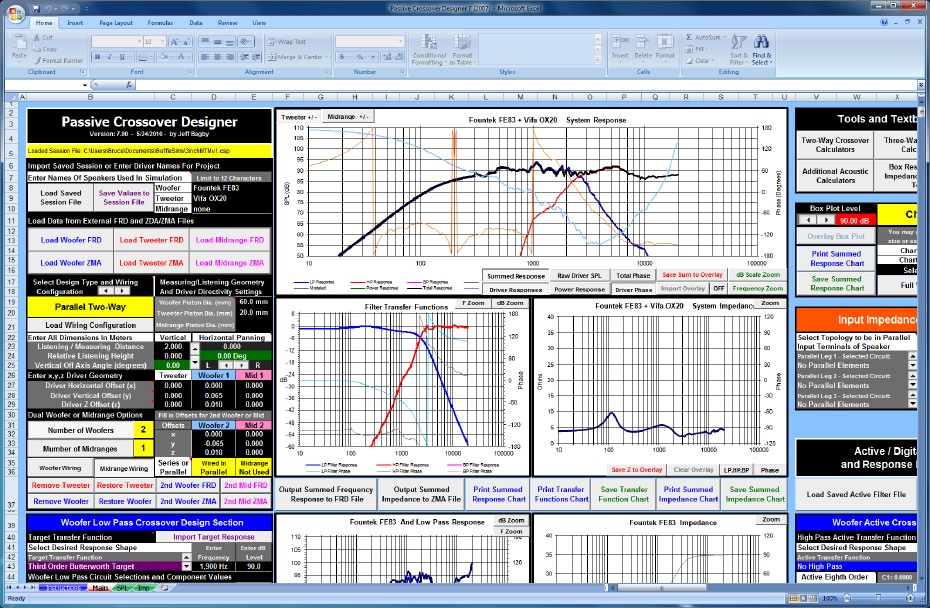The image size is (930, 608).
Task: Click the Delete cells icon
Action: 642,42
